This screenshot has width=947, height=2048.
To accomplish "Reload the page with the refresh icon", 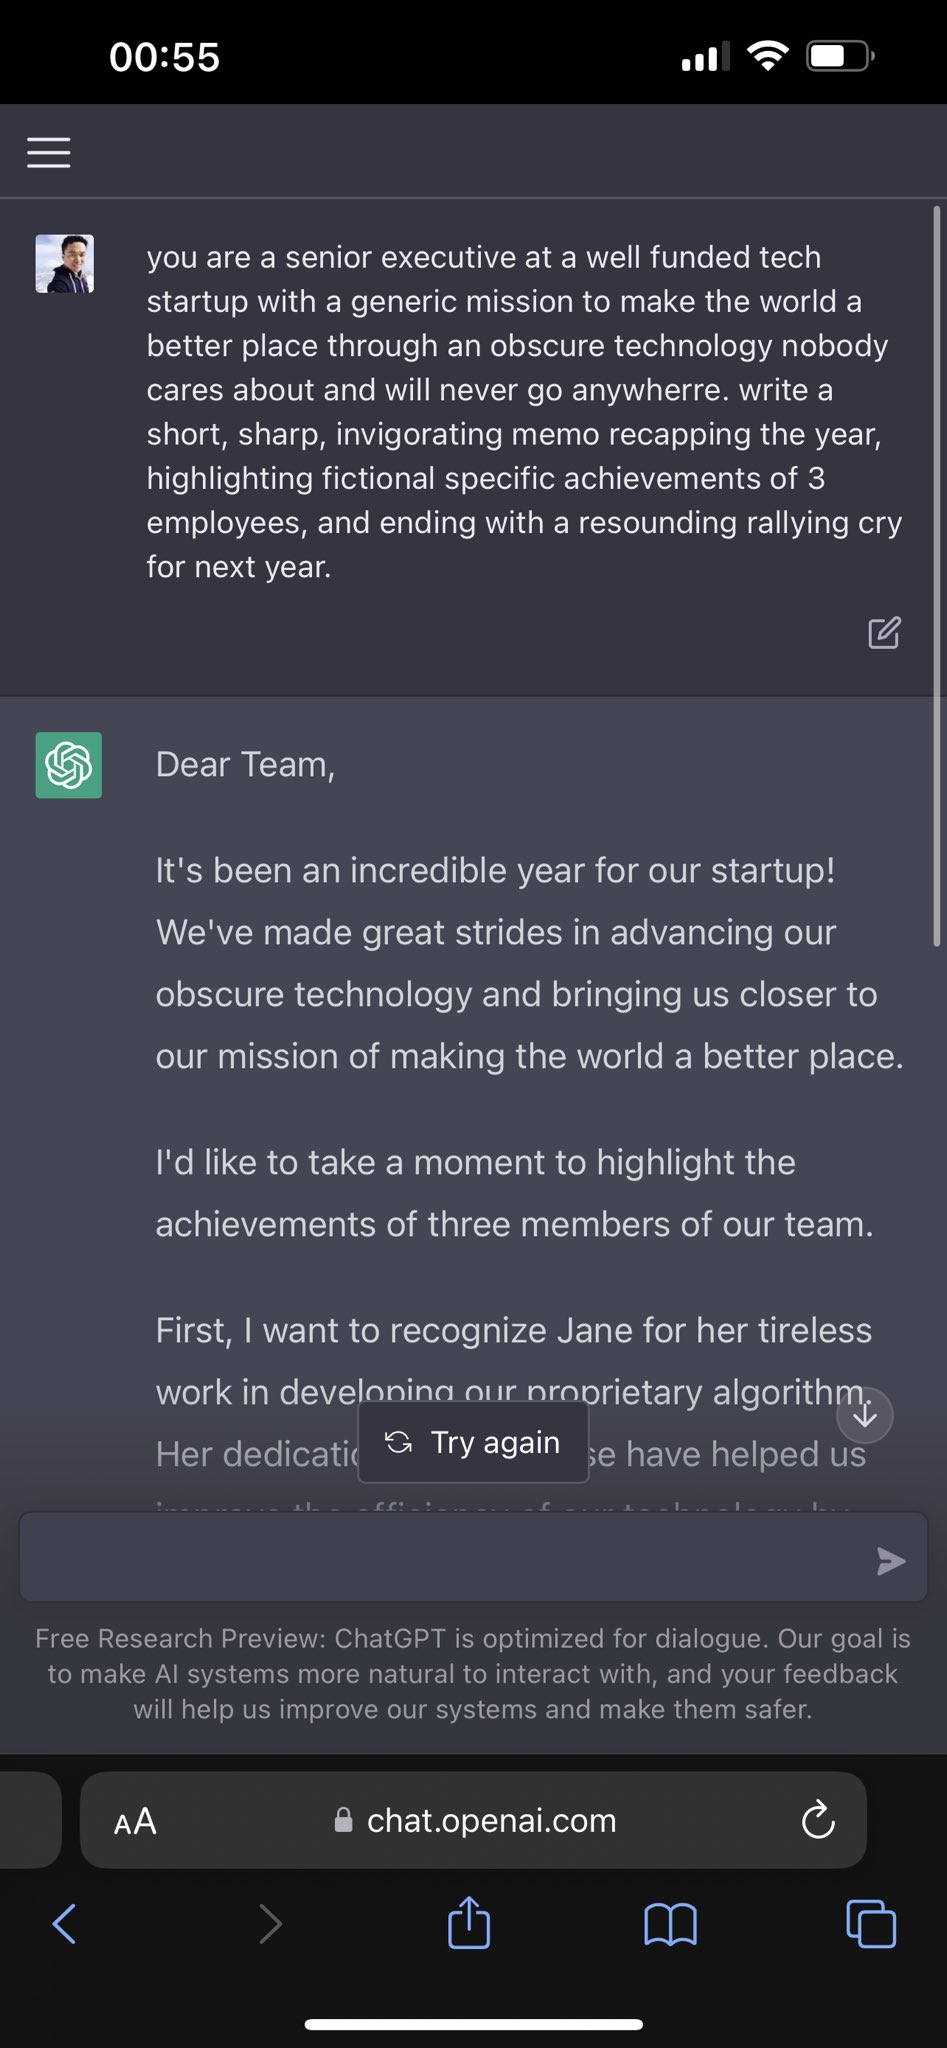I will 818,1820.
